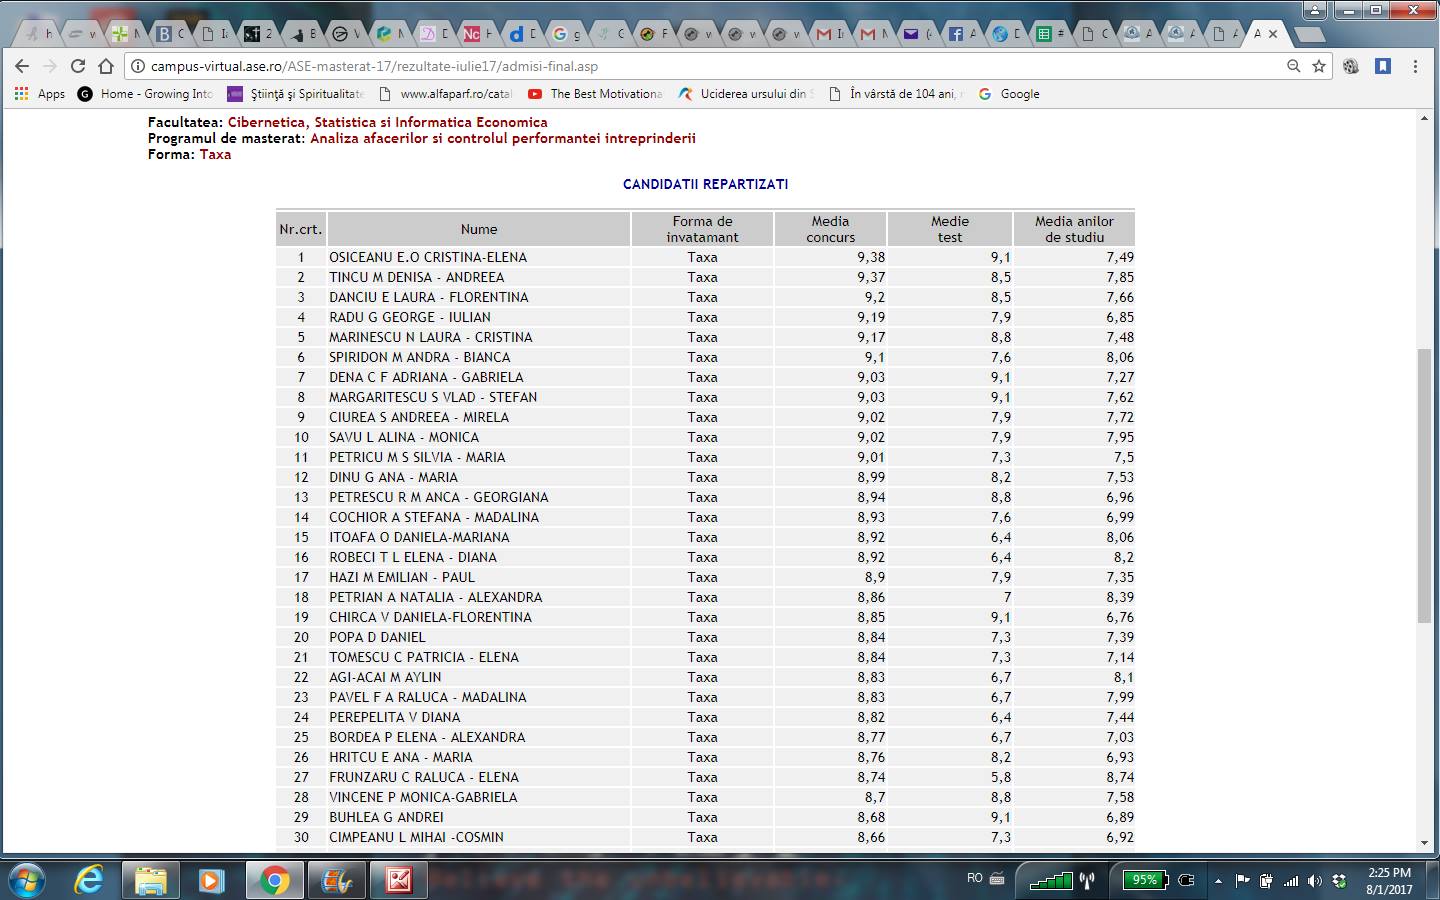The image size is (1440, 900).
Task: Select name HAZI M EMILIAN - PAUL
Action: (402, 577)
